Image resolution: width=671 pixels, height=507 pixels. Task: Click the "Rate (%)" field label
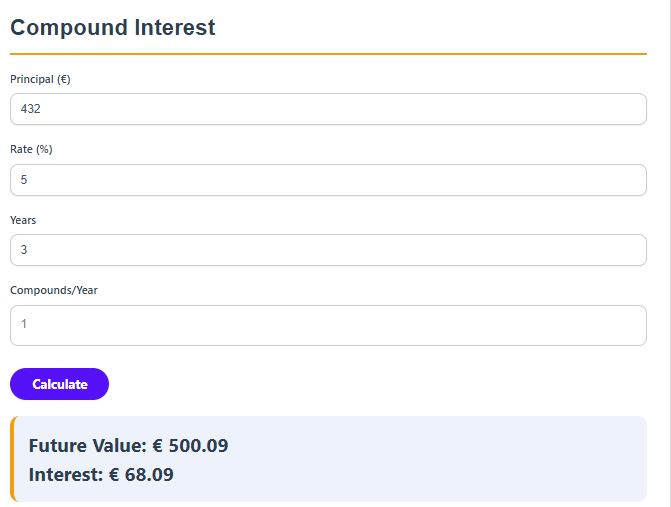tap(31, 149)
